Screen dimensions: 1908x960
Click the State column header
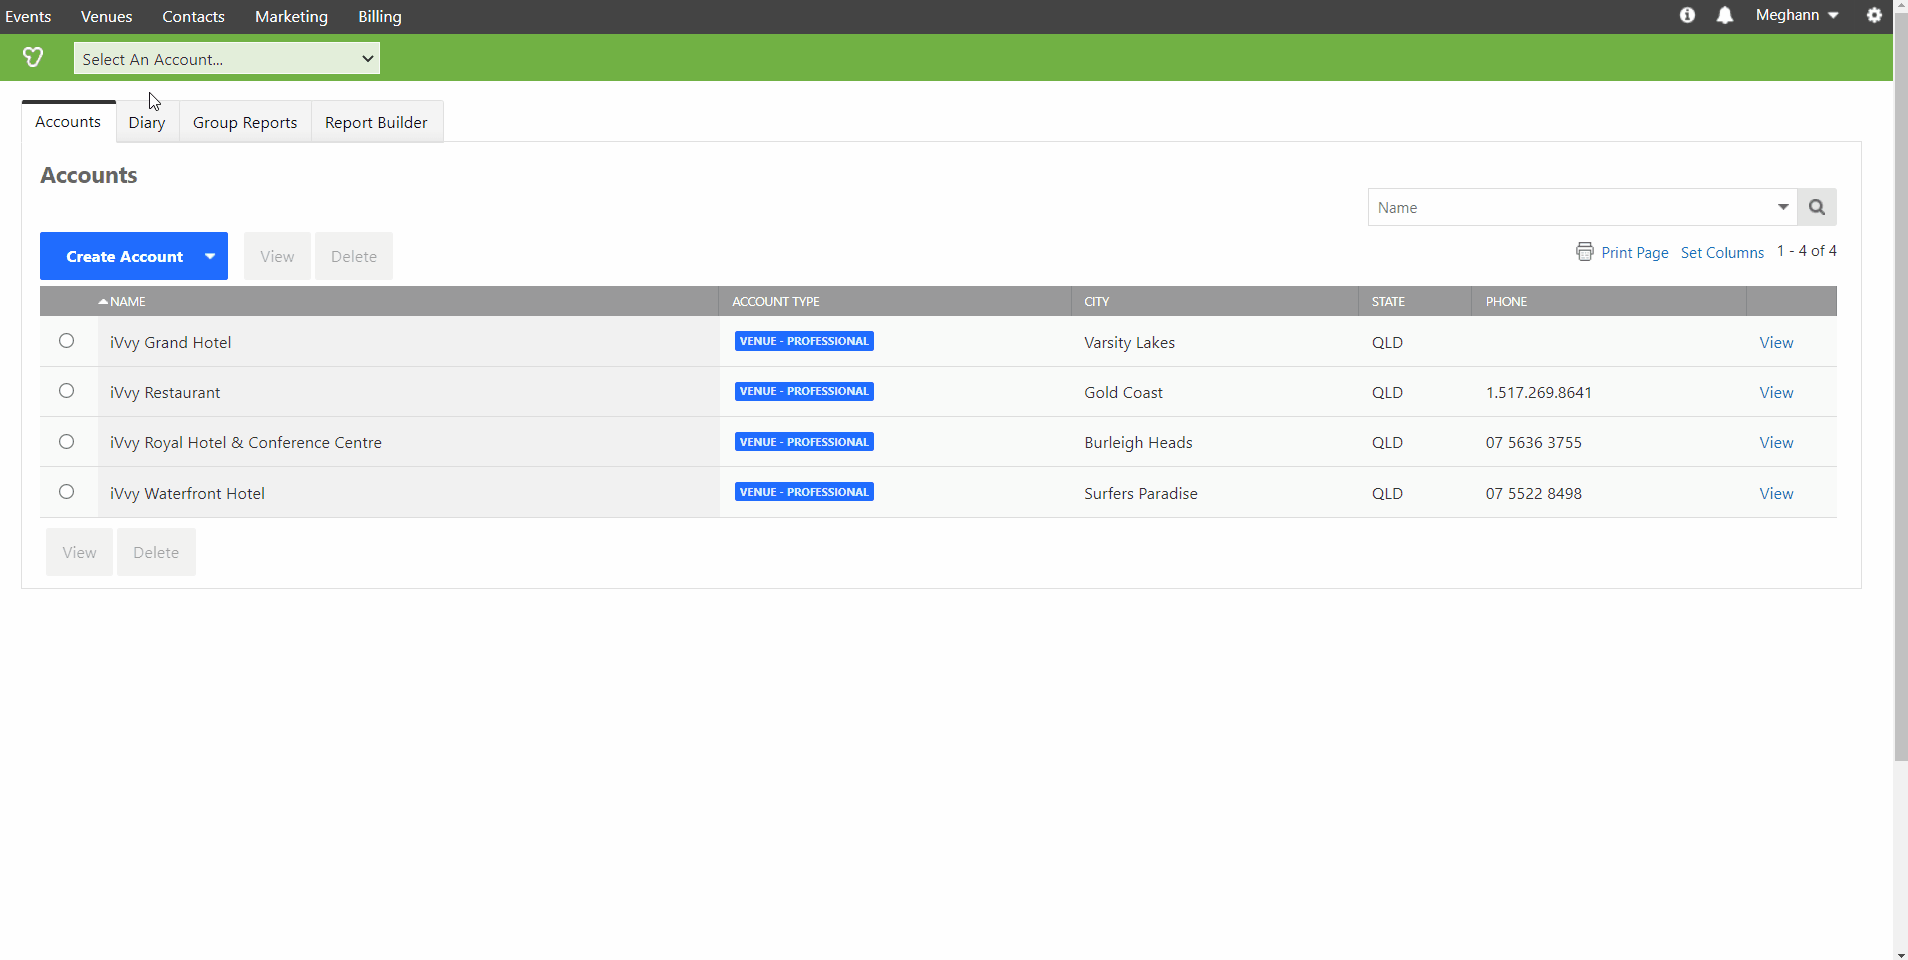[1388, 301]
